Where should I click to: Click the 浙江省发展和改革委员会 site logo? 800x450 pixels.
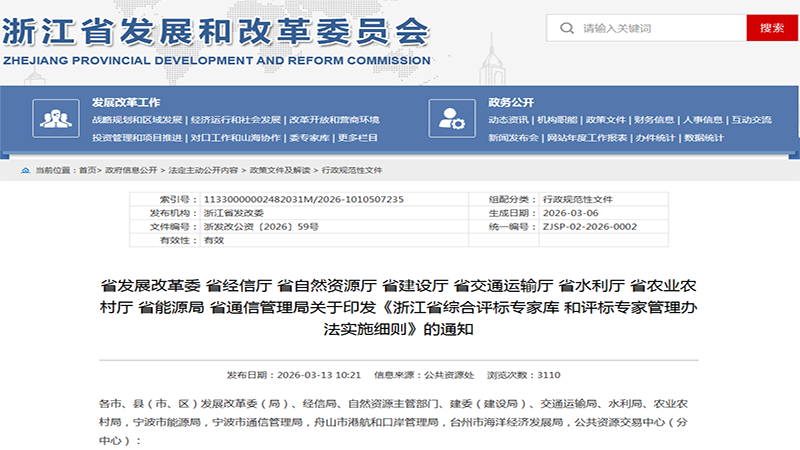(215, 32)
